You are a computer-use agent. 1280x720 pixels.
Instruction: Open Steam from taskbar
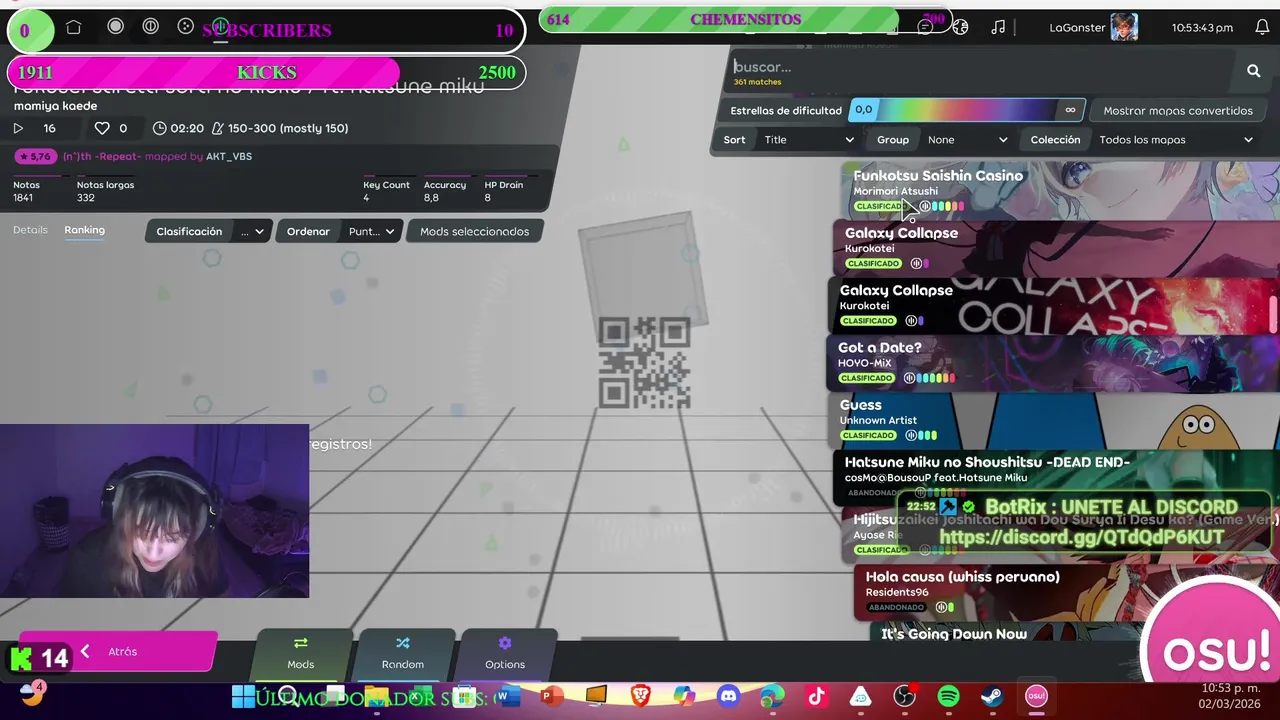coord(992,696)
